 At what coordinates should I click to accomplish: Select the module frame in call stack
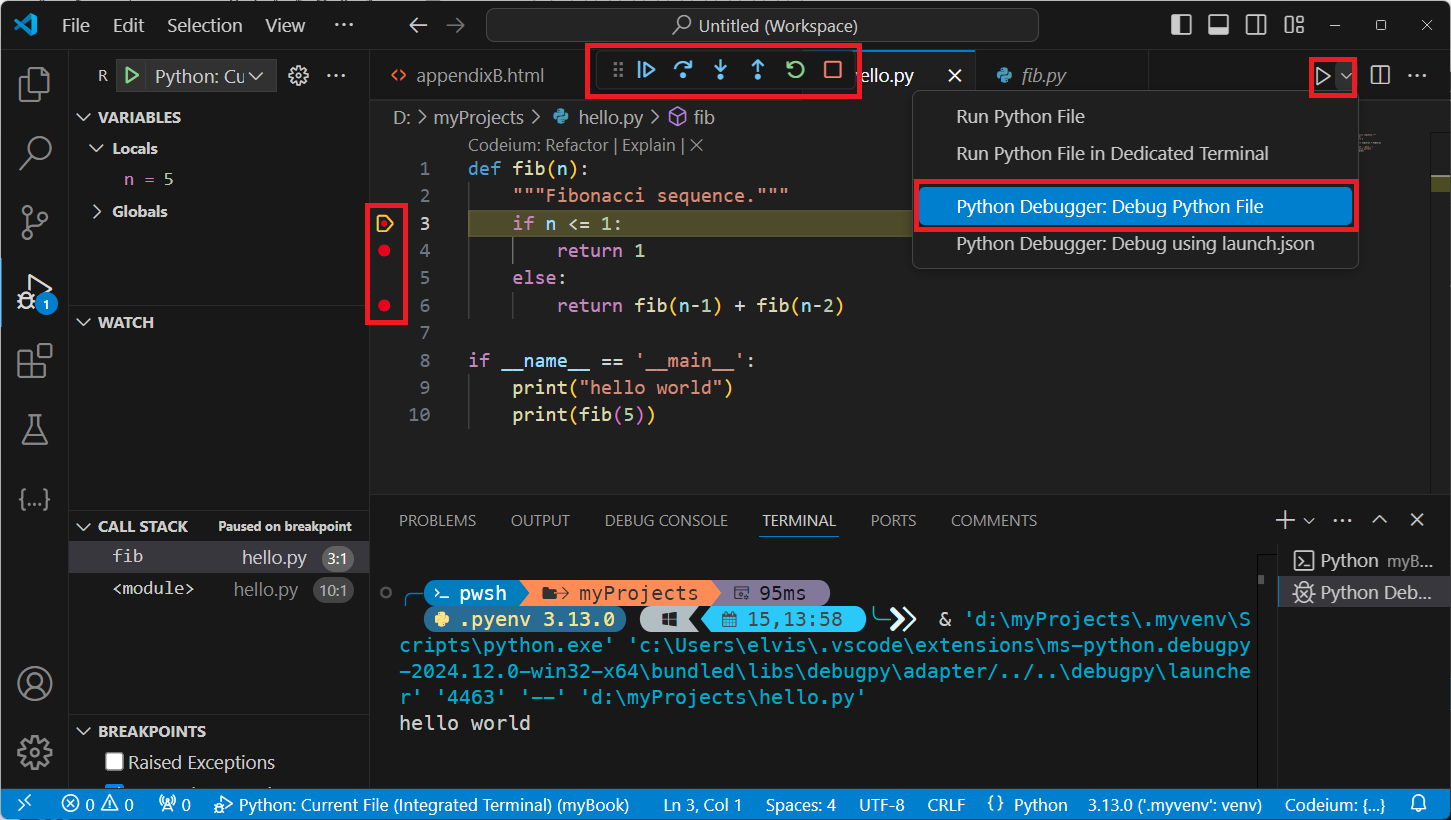pos(153,589)
